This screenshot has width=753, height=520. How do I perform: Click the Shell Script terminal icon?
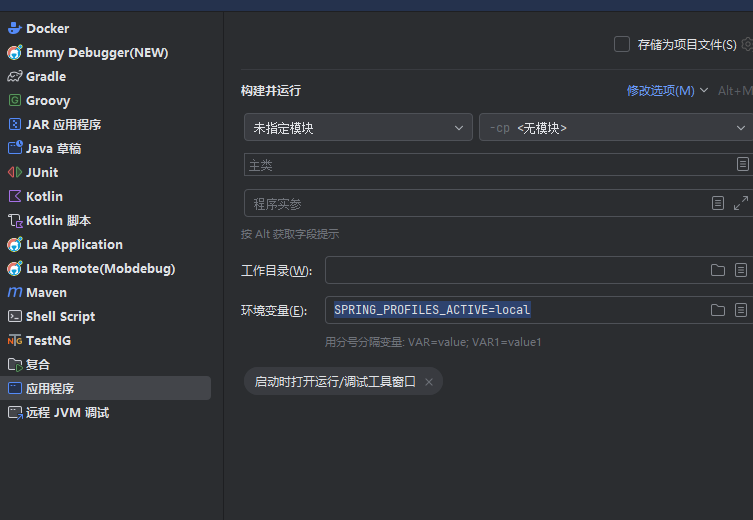[x=15, y=316]
